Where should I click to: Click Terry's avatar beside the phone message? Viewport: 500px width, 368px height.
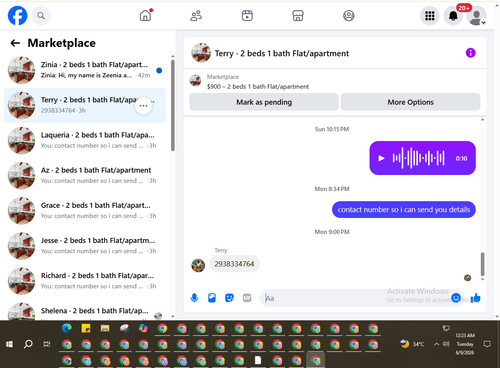198,265
